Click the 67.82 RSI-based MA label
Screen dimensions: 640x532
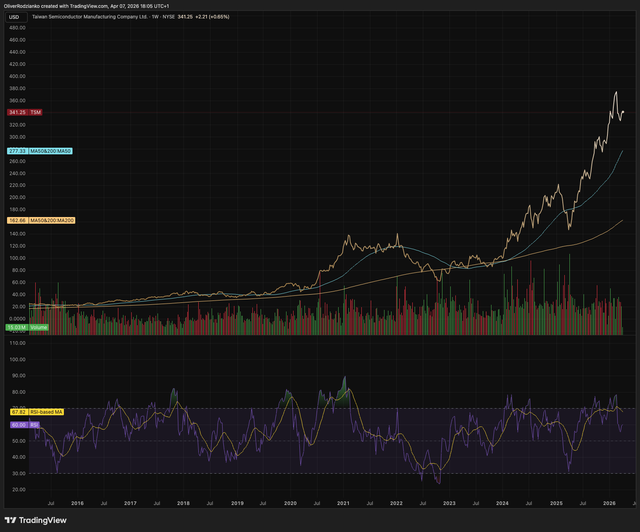(x=37, y=412)
